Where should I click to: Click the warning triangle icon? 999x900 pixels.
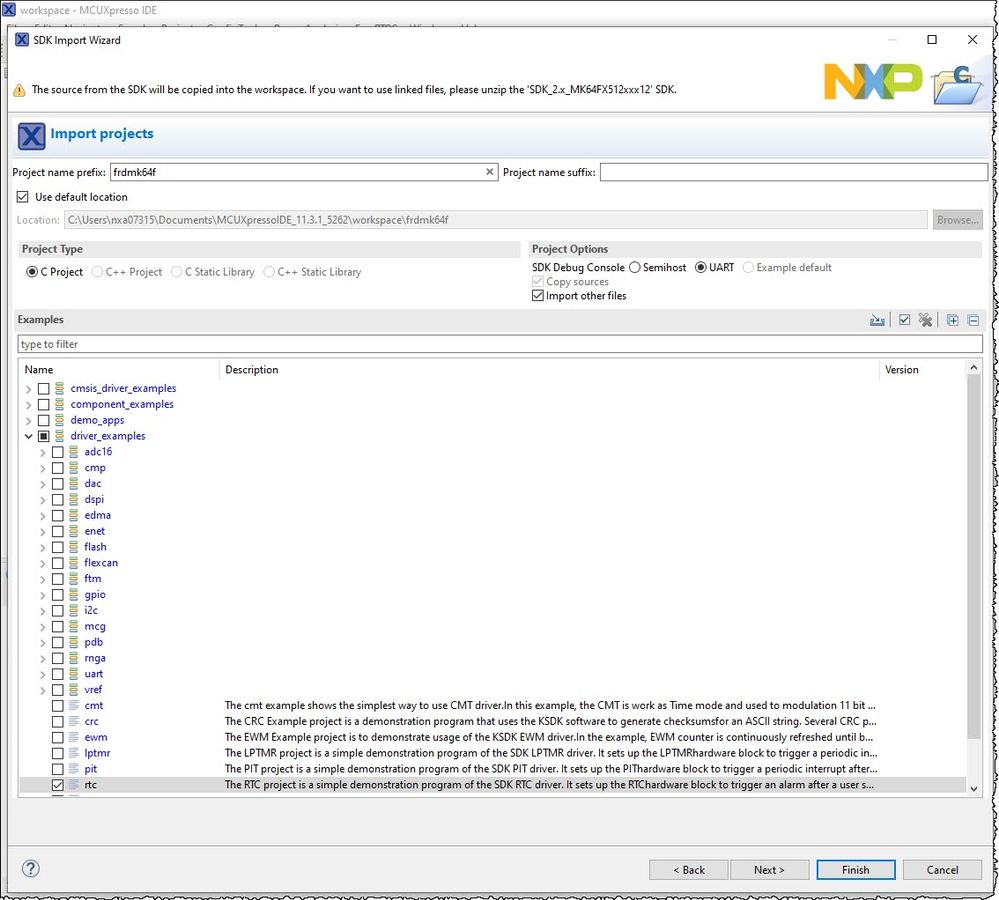click(x=20, y=90)
